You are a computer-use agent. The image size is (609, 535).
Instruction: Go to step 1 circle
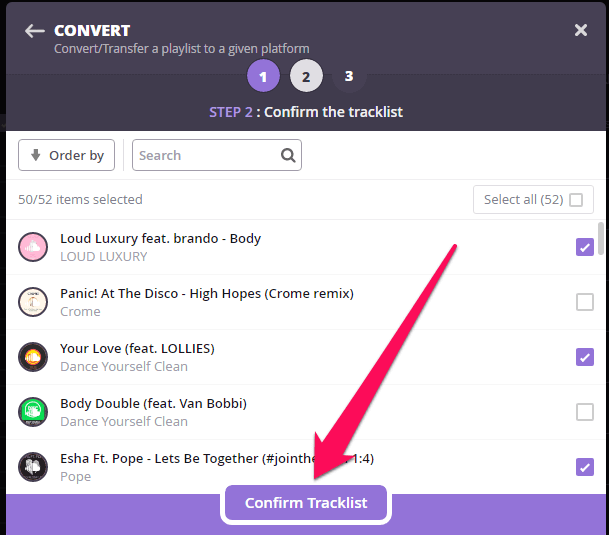(263, 76)
